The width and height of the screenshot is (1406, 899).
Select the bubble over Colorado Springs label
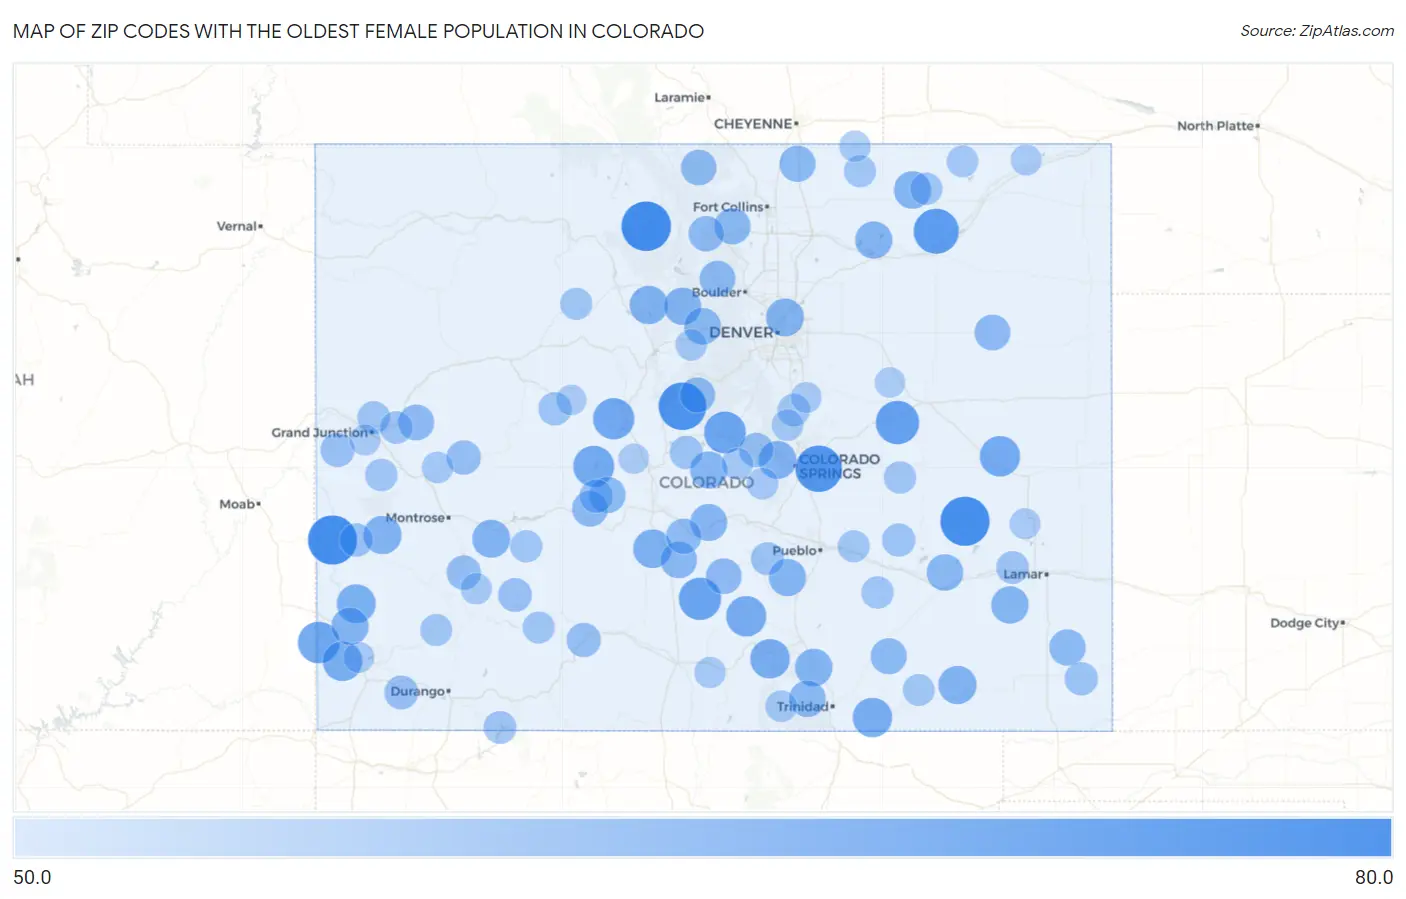[818, 468]
